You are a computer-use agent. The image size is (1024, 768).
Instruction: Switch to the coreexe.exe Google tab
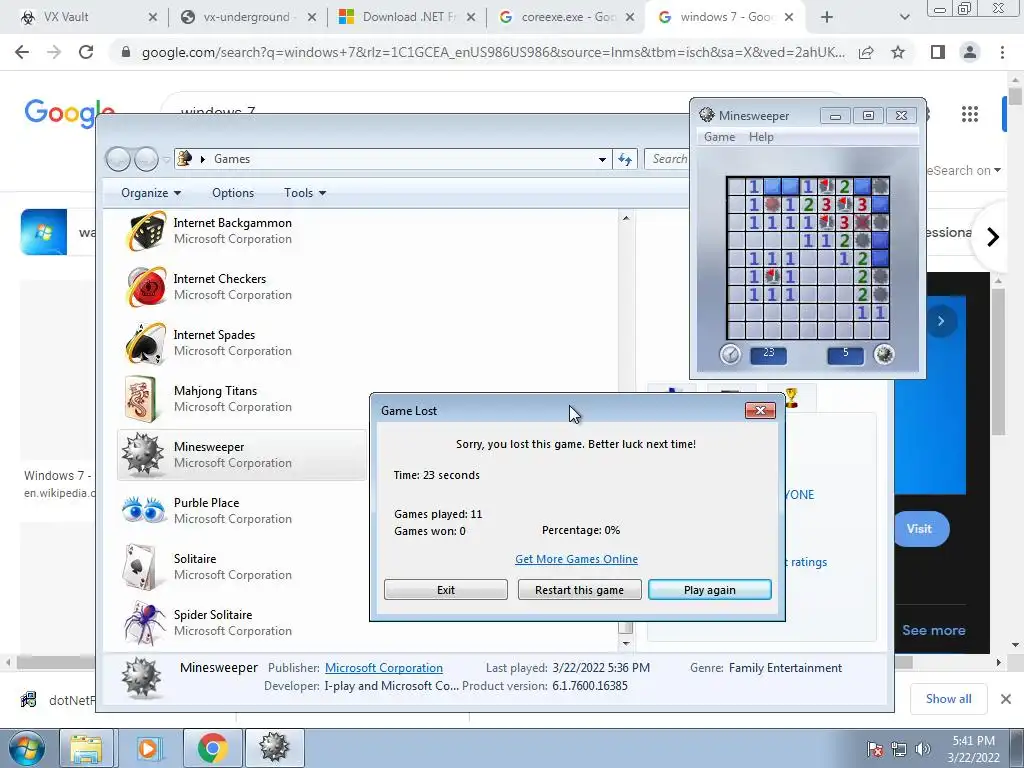[568, 17]
